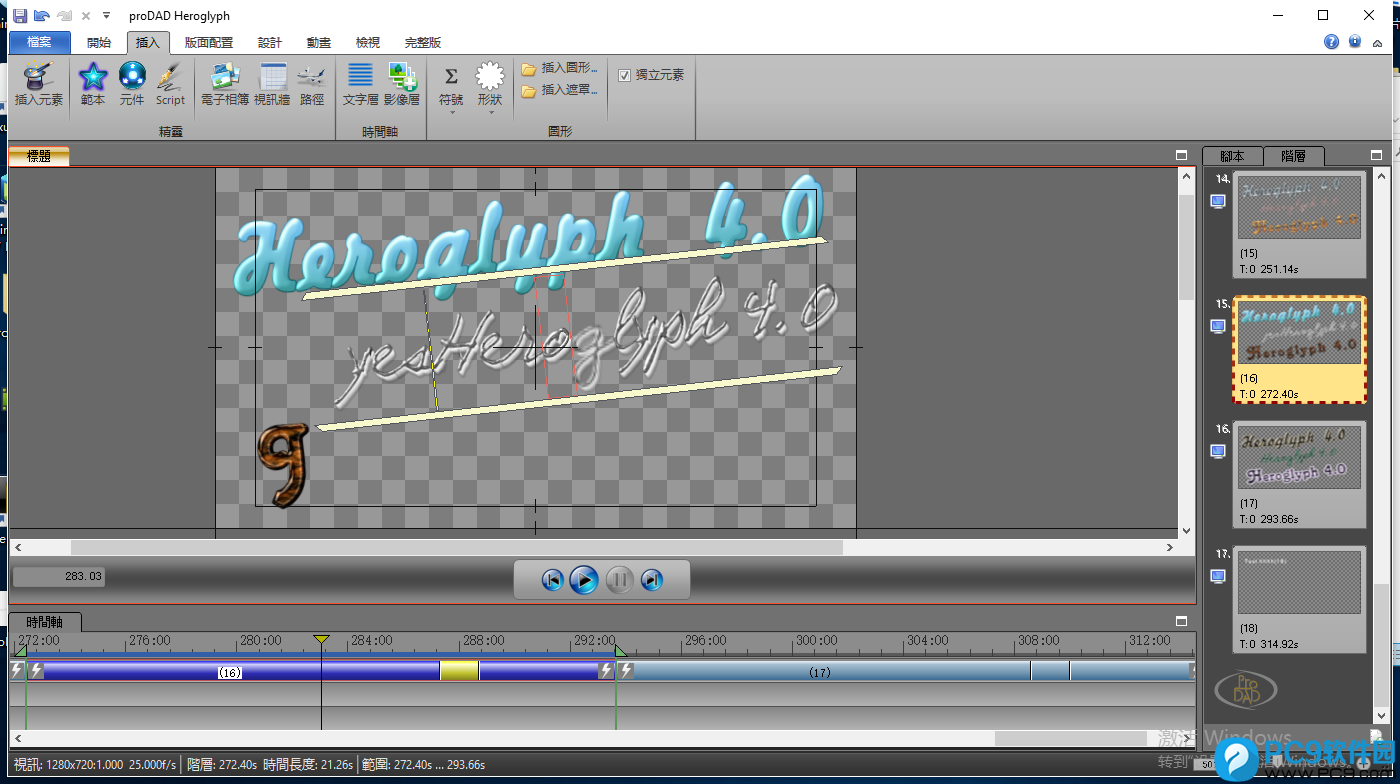Screen dimensions: 1400x784
Task: Switch to the 設計 ribbon tab
Action: click(270, 42)
